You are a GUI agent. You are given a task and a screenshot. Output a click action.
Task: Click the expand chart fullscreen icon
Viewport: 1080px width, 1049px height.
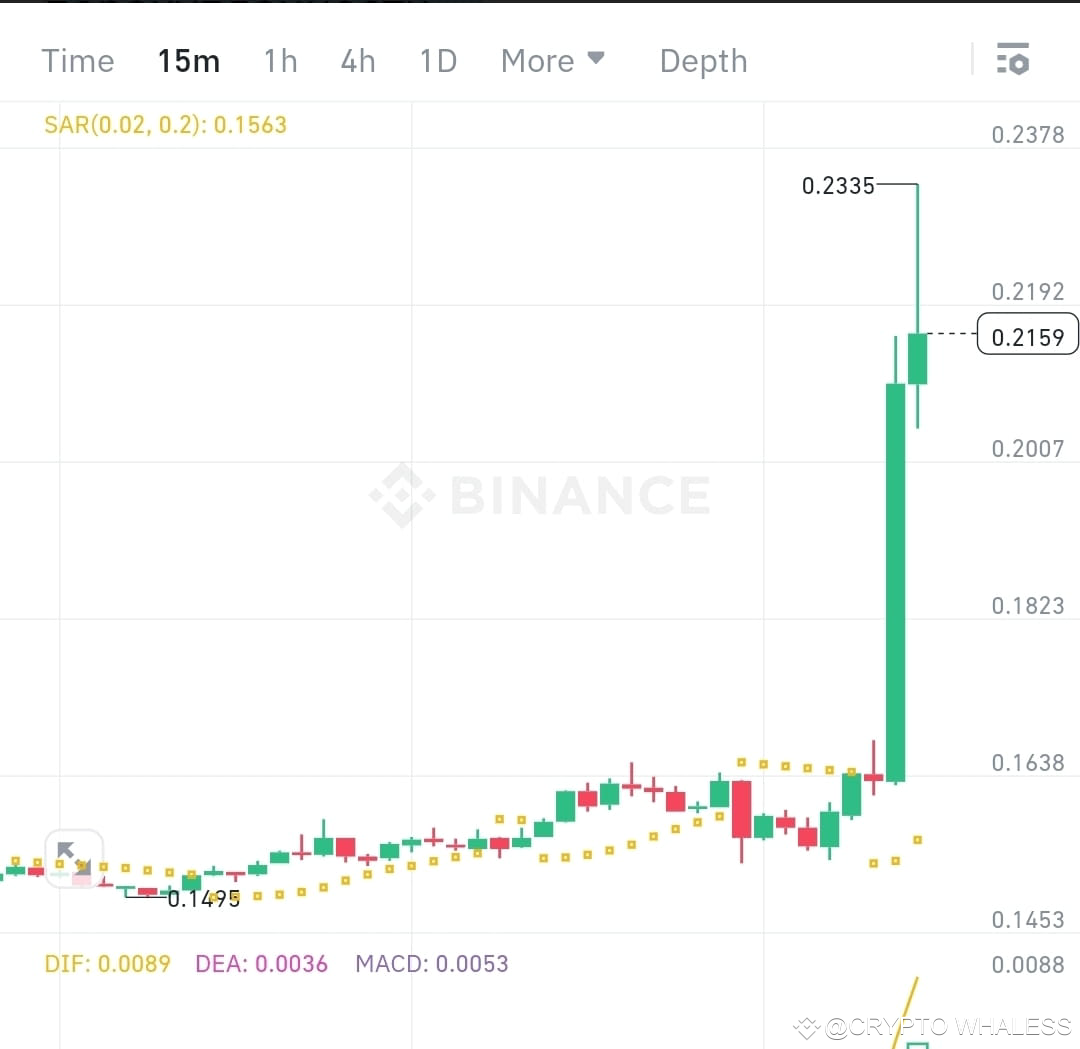pos(73,858)
